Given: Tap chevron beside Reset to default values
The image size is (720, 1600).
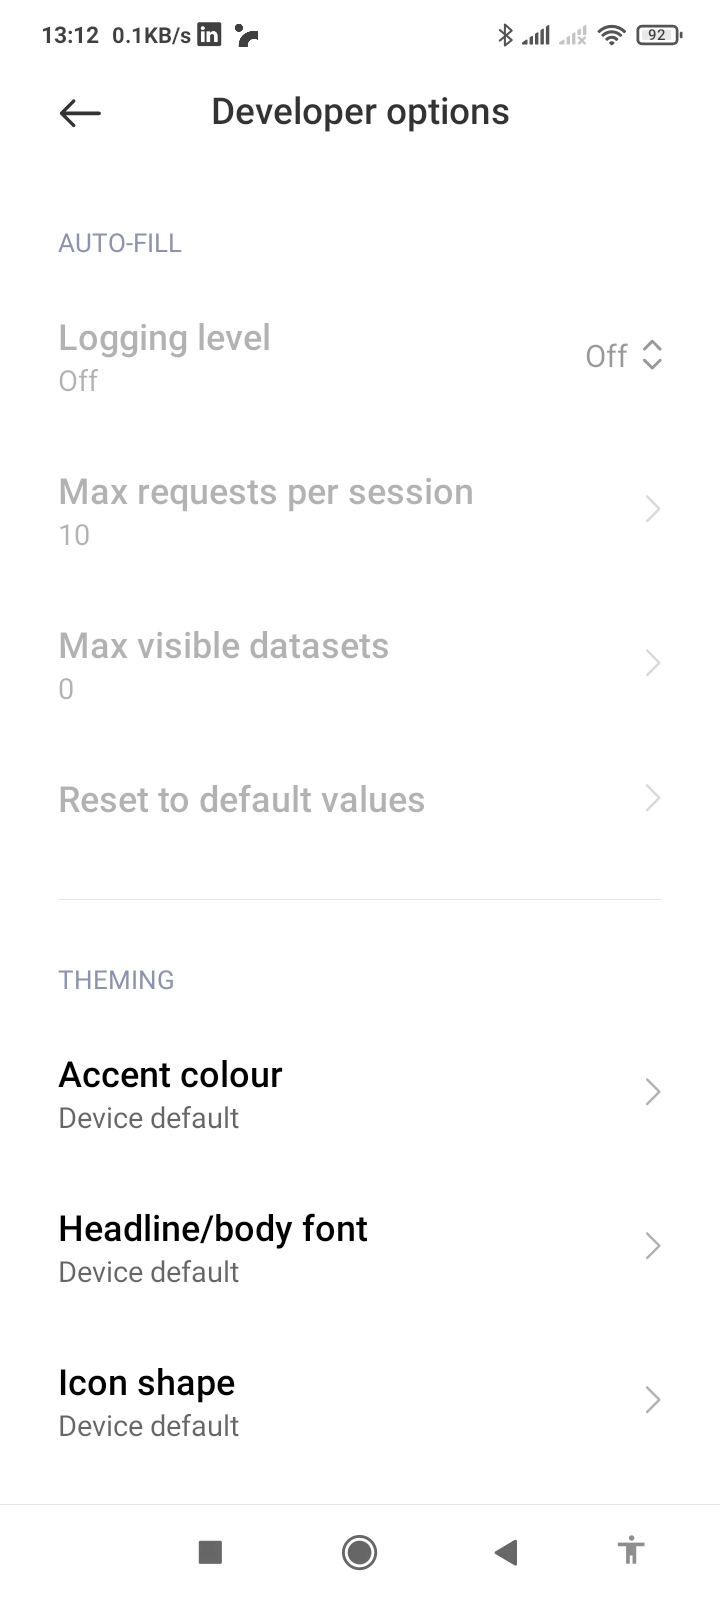Looking at the screenshot, I should (652, 799).
